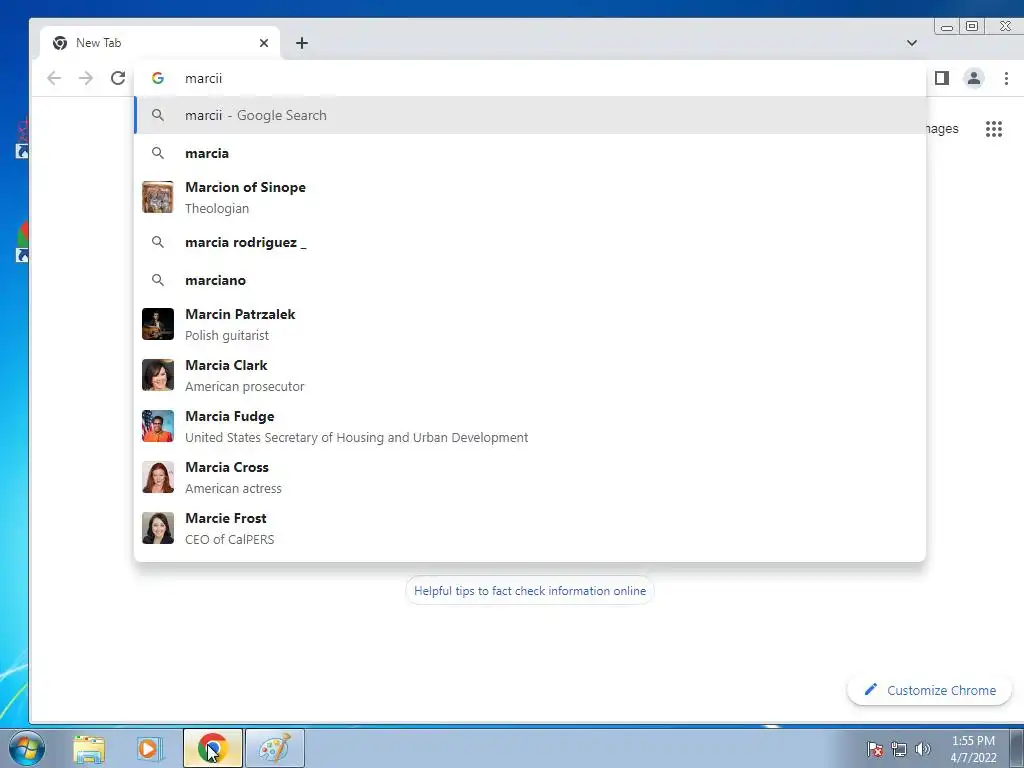The image size is (1024, 768).
Task: Click search icon beside 'marciano' suggestion
Action: [x=157, y=280]
